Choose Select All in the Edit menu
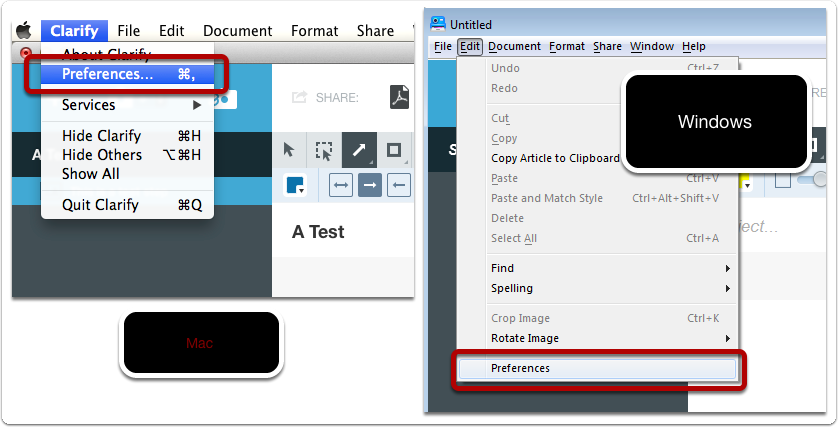Image resolution: width=838 pixels, height=427 pixels. coord(598,238)
